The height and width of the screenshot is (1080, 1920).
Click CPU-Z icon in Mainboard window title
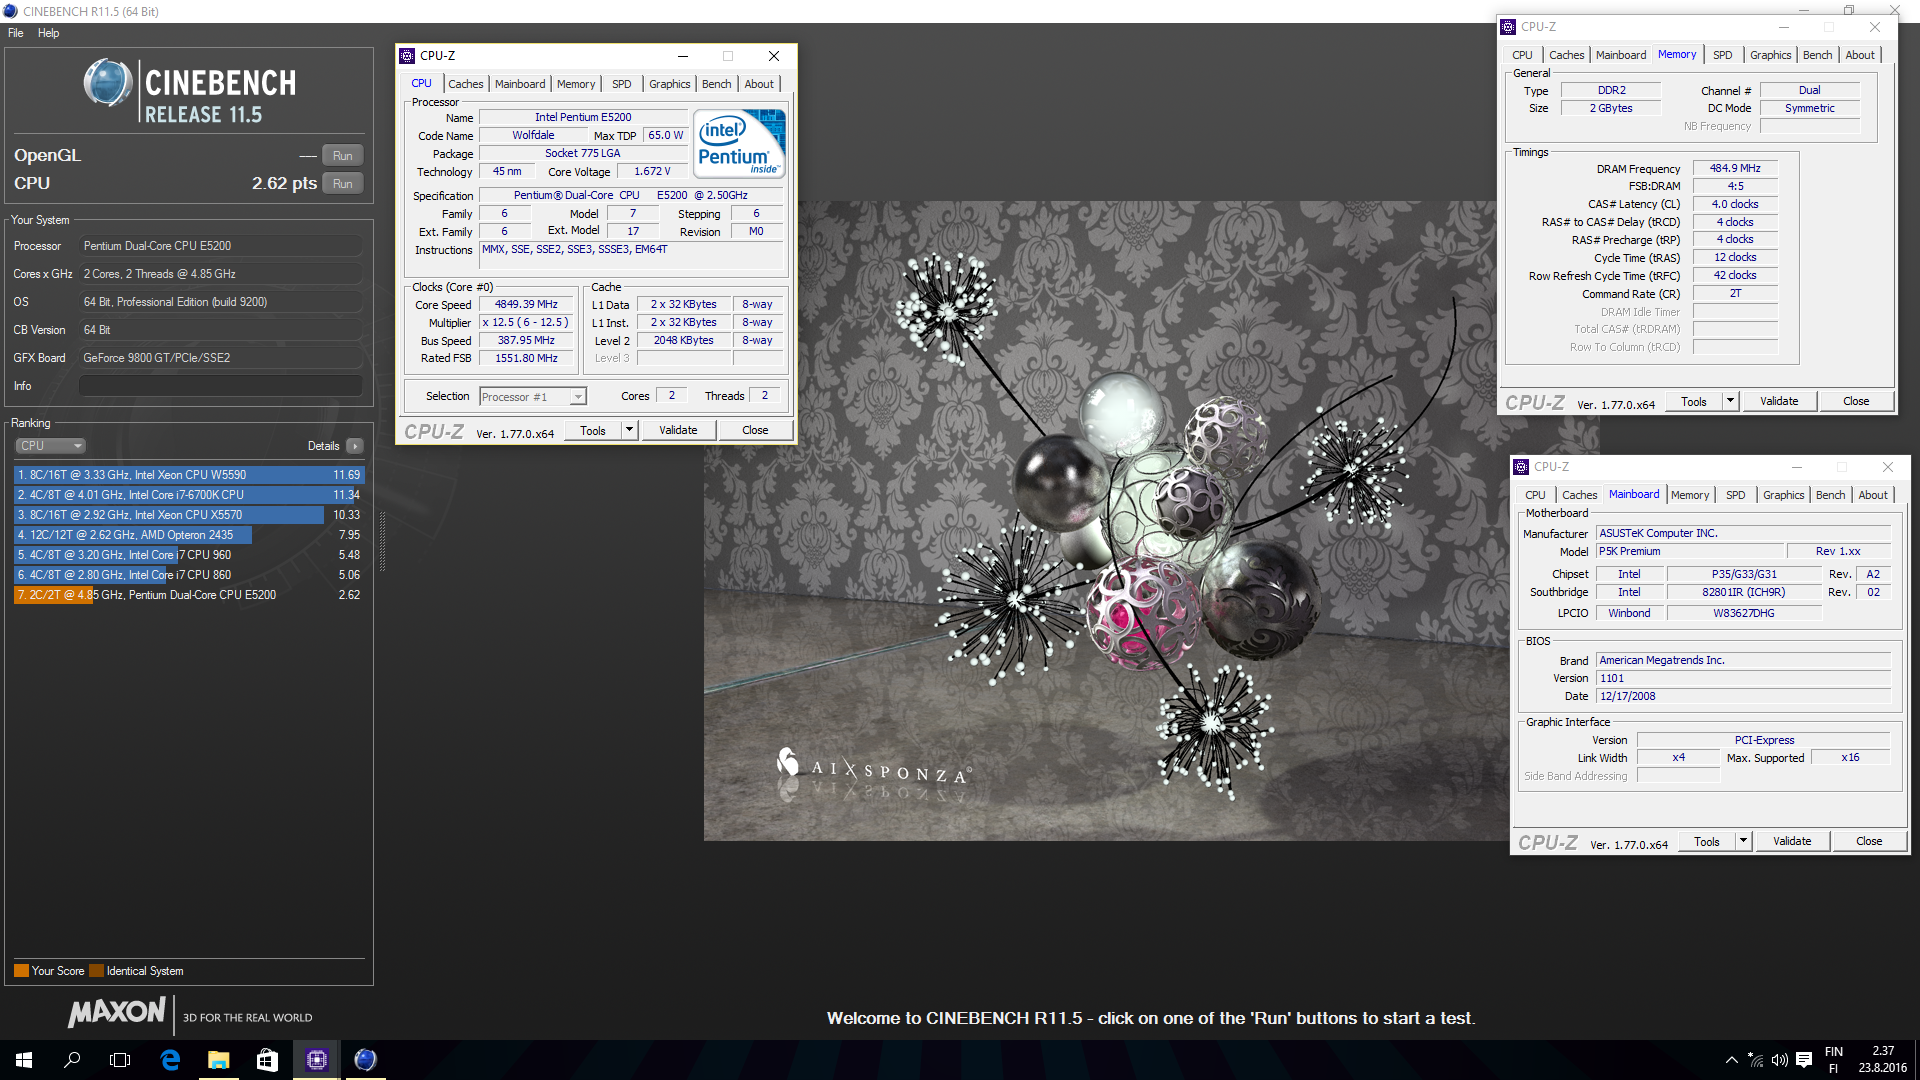click(1521, 467)
